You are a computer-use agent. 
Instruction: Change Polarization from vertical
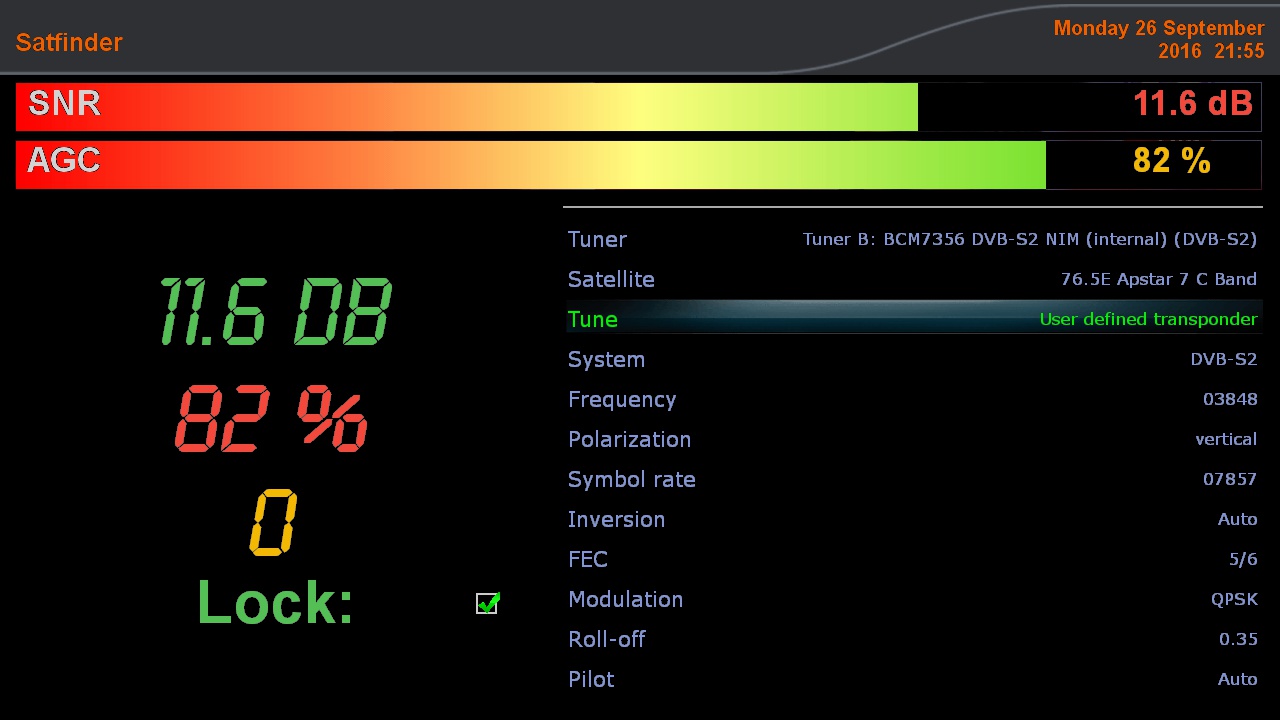1225,439
